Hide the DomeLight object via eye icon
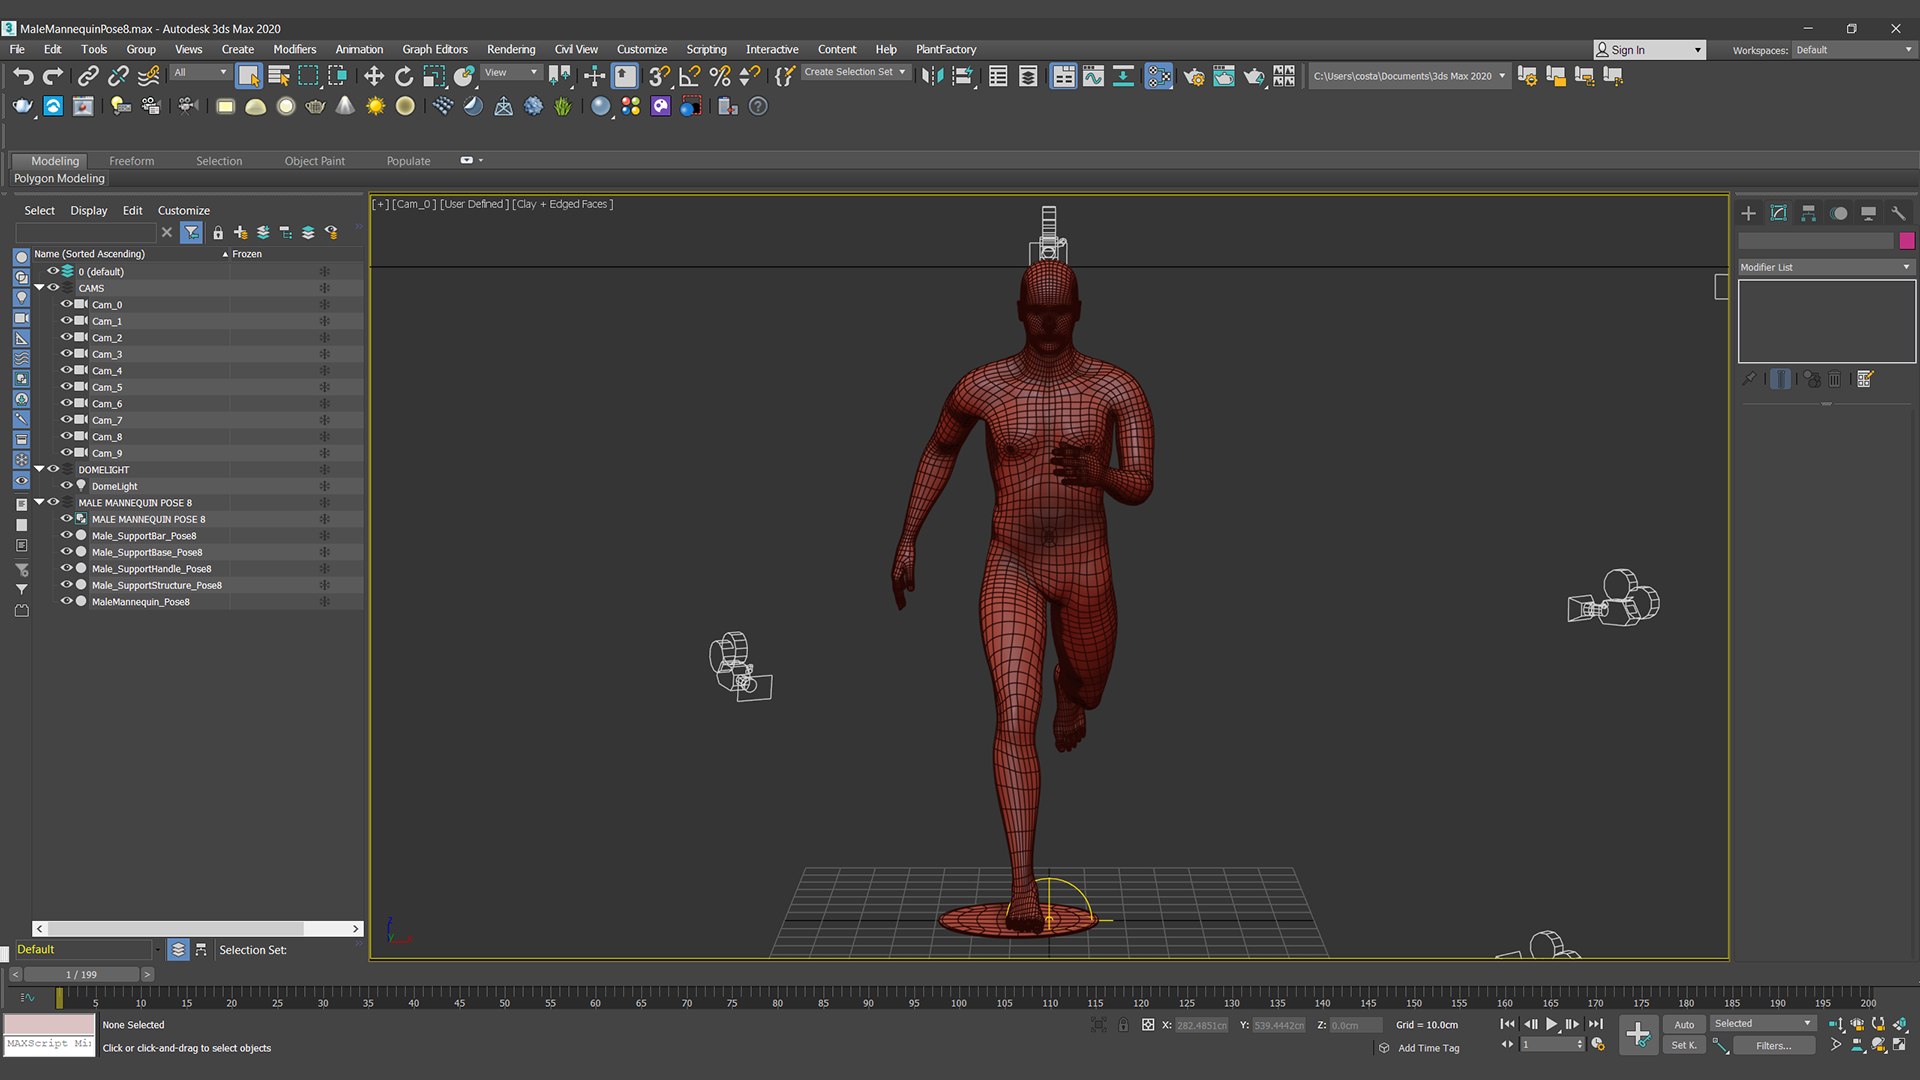1920x1080 pixels. pyautogui.click(x=66, y=486)
